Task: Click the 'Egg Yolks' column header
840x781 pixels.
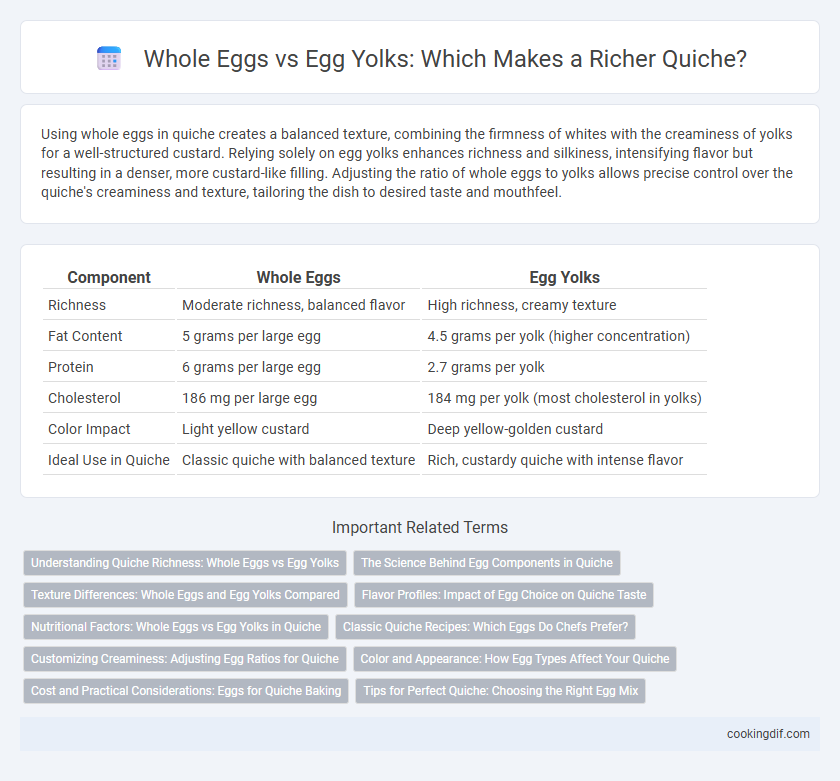Action: (x=565, y=277)
